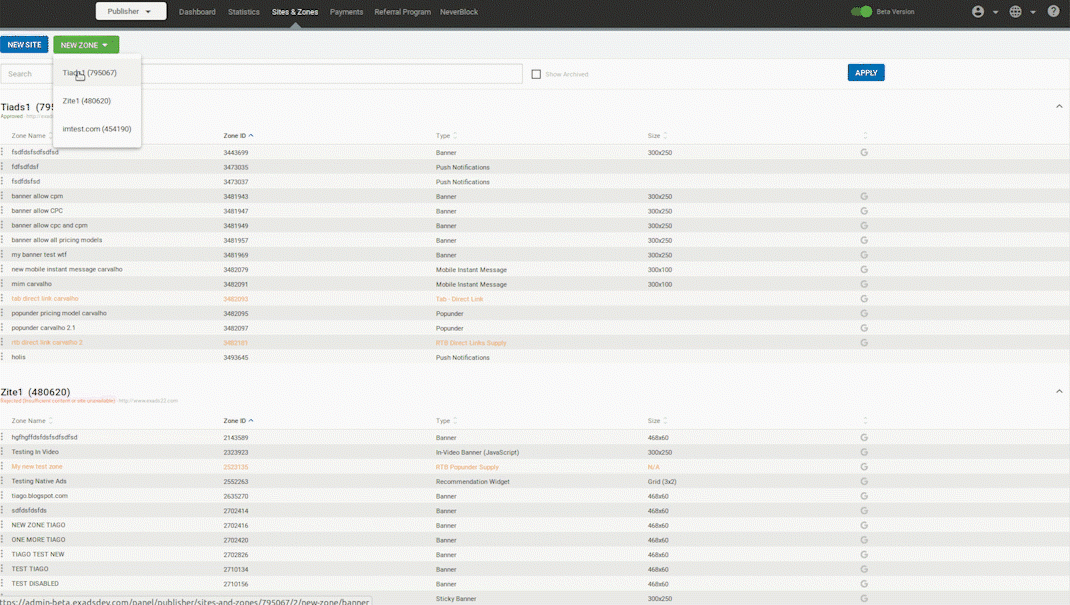Image resolution: width=1070 pixels, height=605 pixels.
Task: Open the help question mark icon
Action: click(1053, 12)
